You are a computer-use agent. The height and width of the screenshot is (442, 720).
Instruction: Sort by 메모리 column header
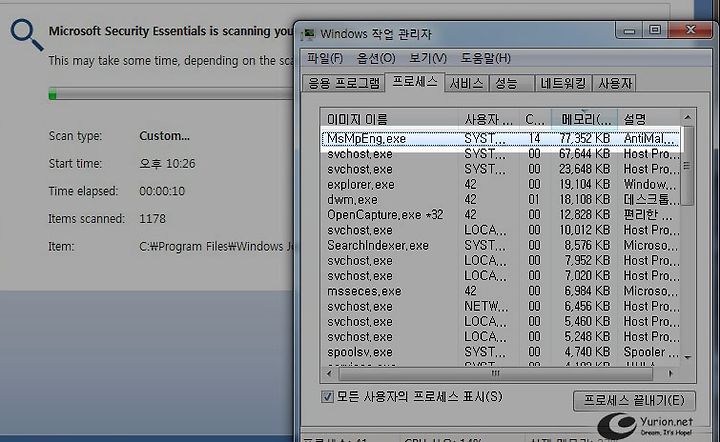[585, 119]
